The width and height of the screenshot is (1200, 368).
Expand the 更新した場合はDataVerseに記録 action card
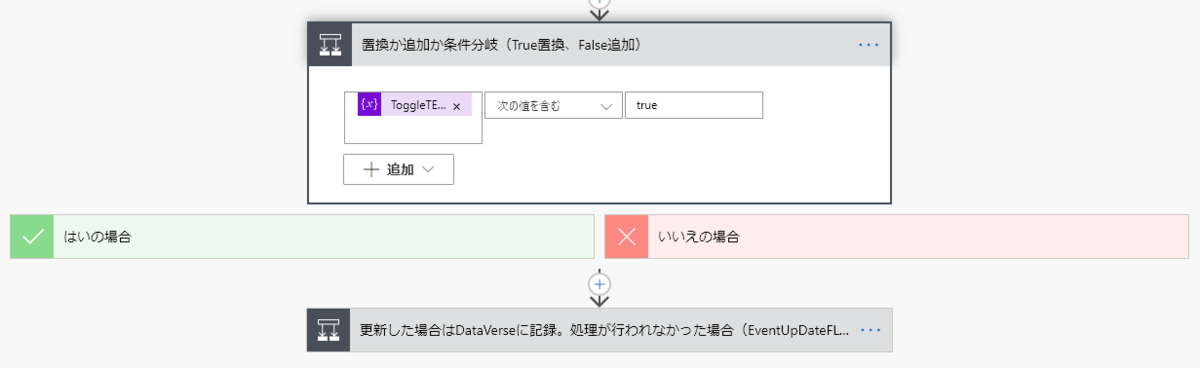pos(599,329)
